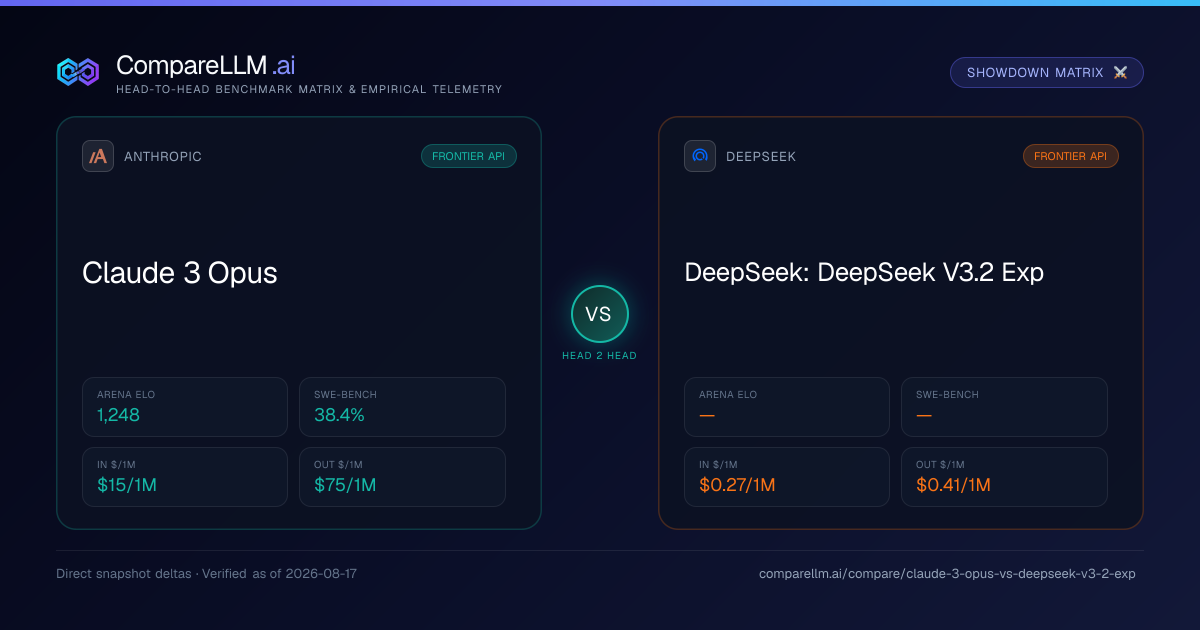Click the VS circle badge

599,314
